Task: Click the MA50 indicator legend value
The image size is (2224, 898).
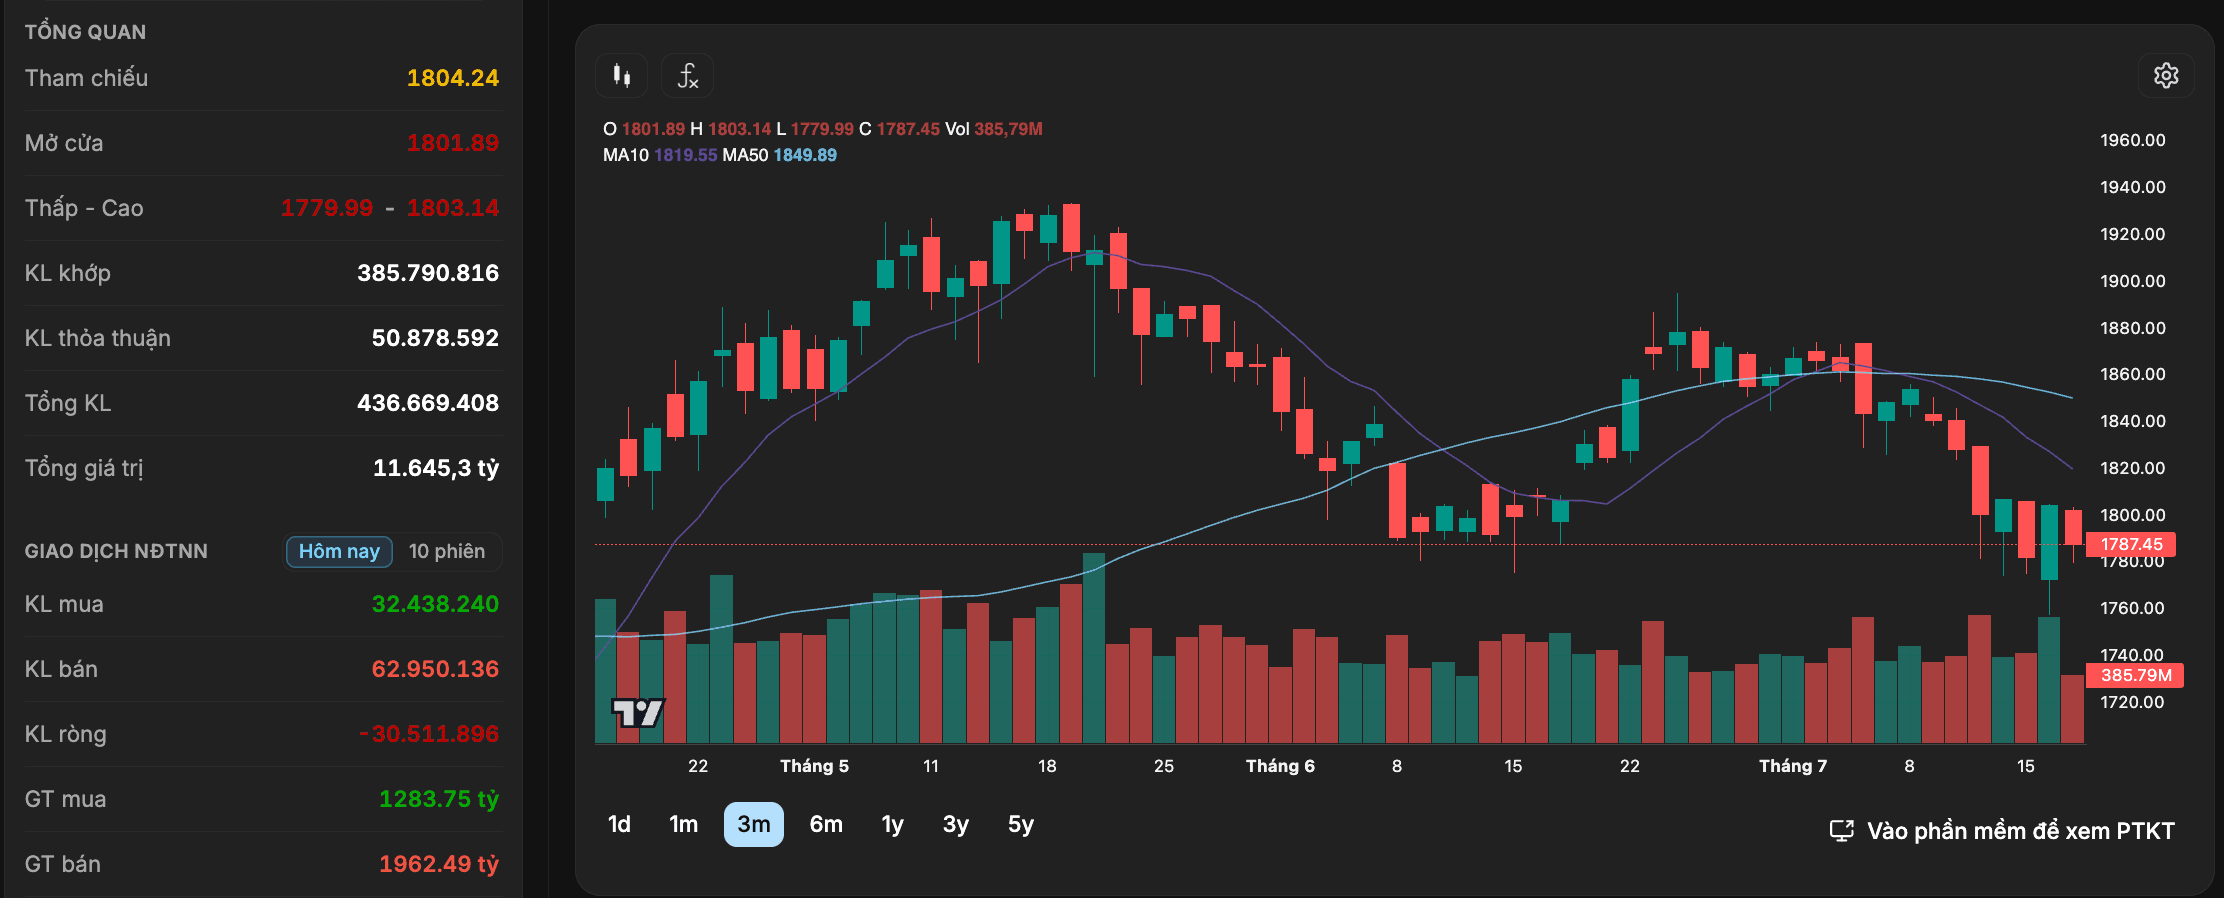Action: [805, 155]
